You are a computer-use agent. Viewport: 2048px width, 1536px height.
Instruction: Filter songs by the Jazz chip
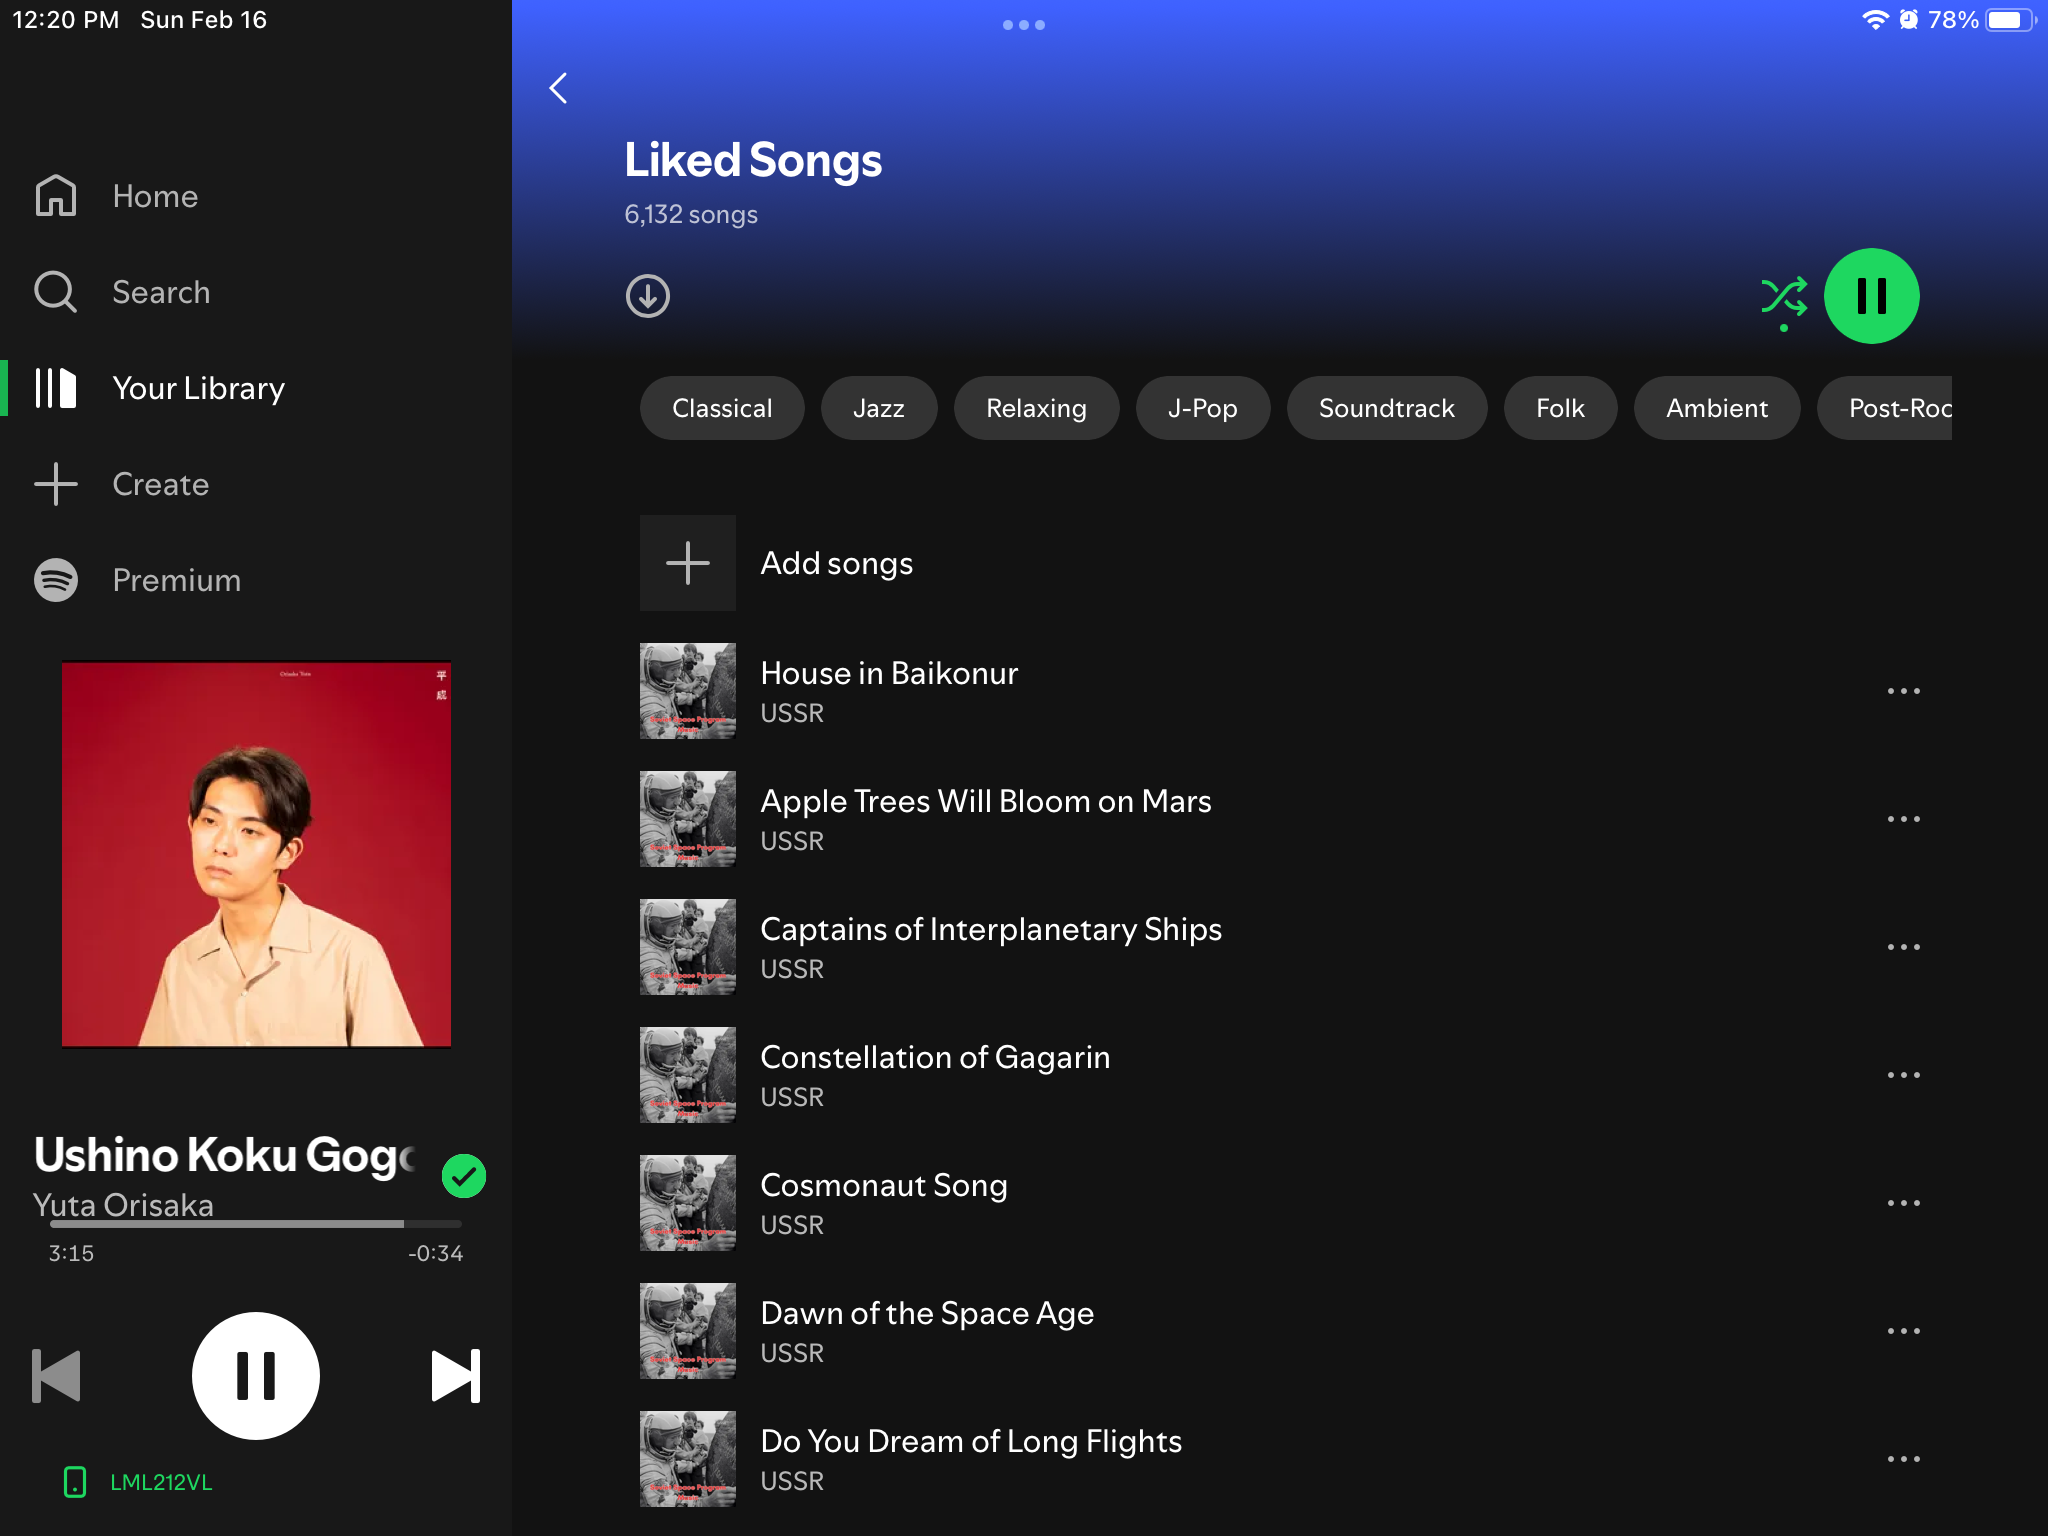(x=878, y=408)
